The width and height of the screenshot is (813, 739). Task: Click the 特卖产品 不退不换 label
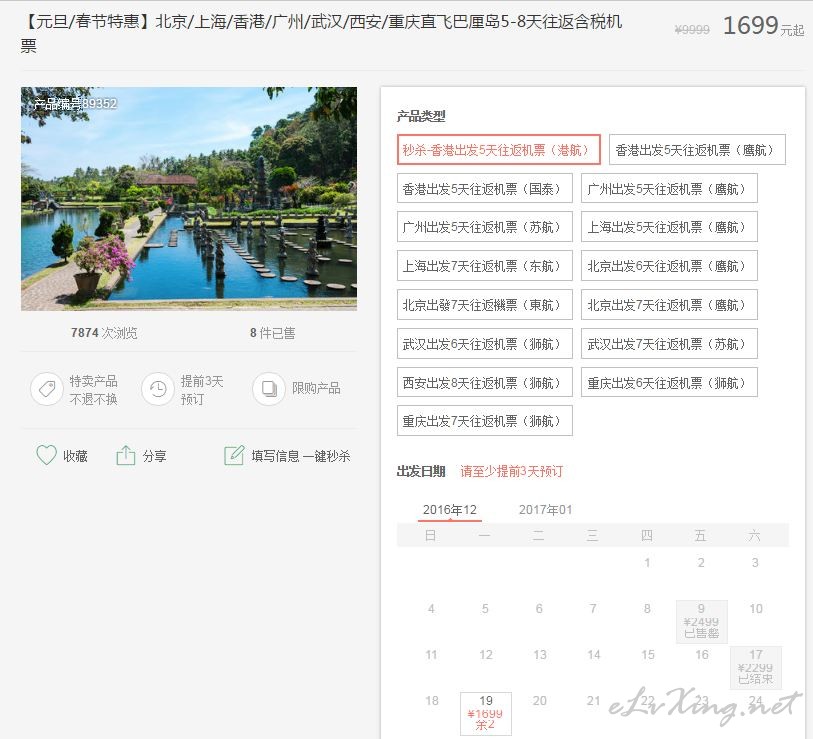tap(94, 390)
